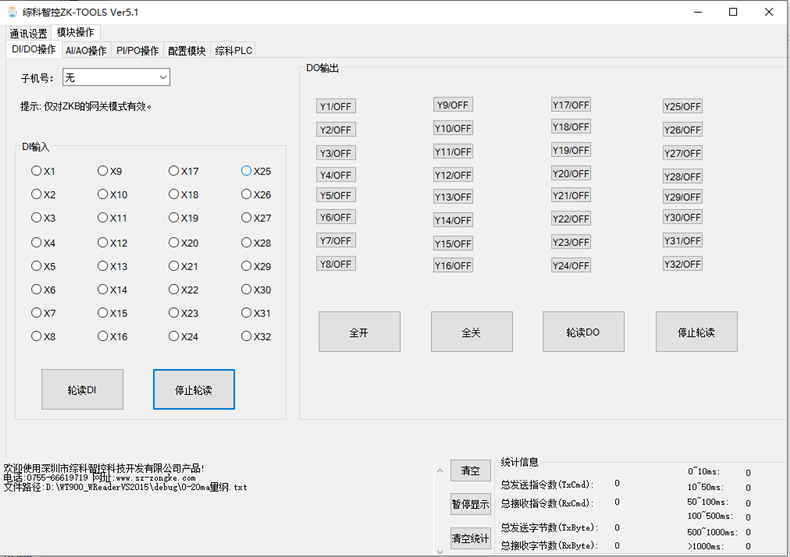Screen dimensions: 790x557
Task: Click the 轮读DO button
Action: [x=583, y=332]
